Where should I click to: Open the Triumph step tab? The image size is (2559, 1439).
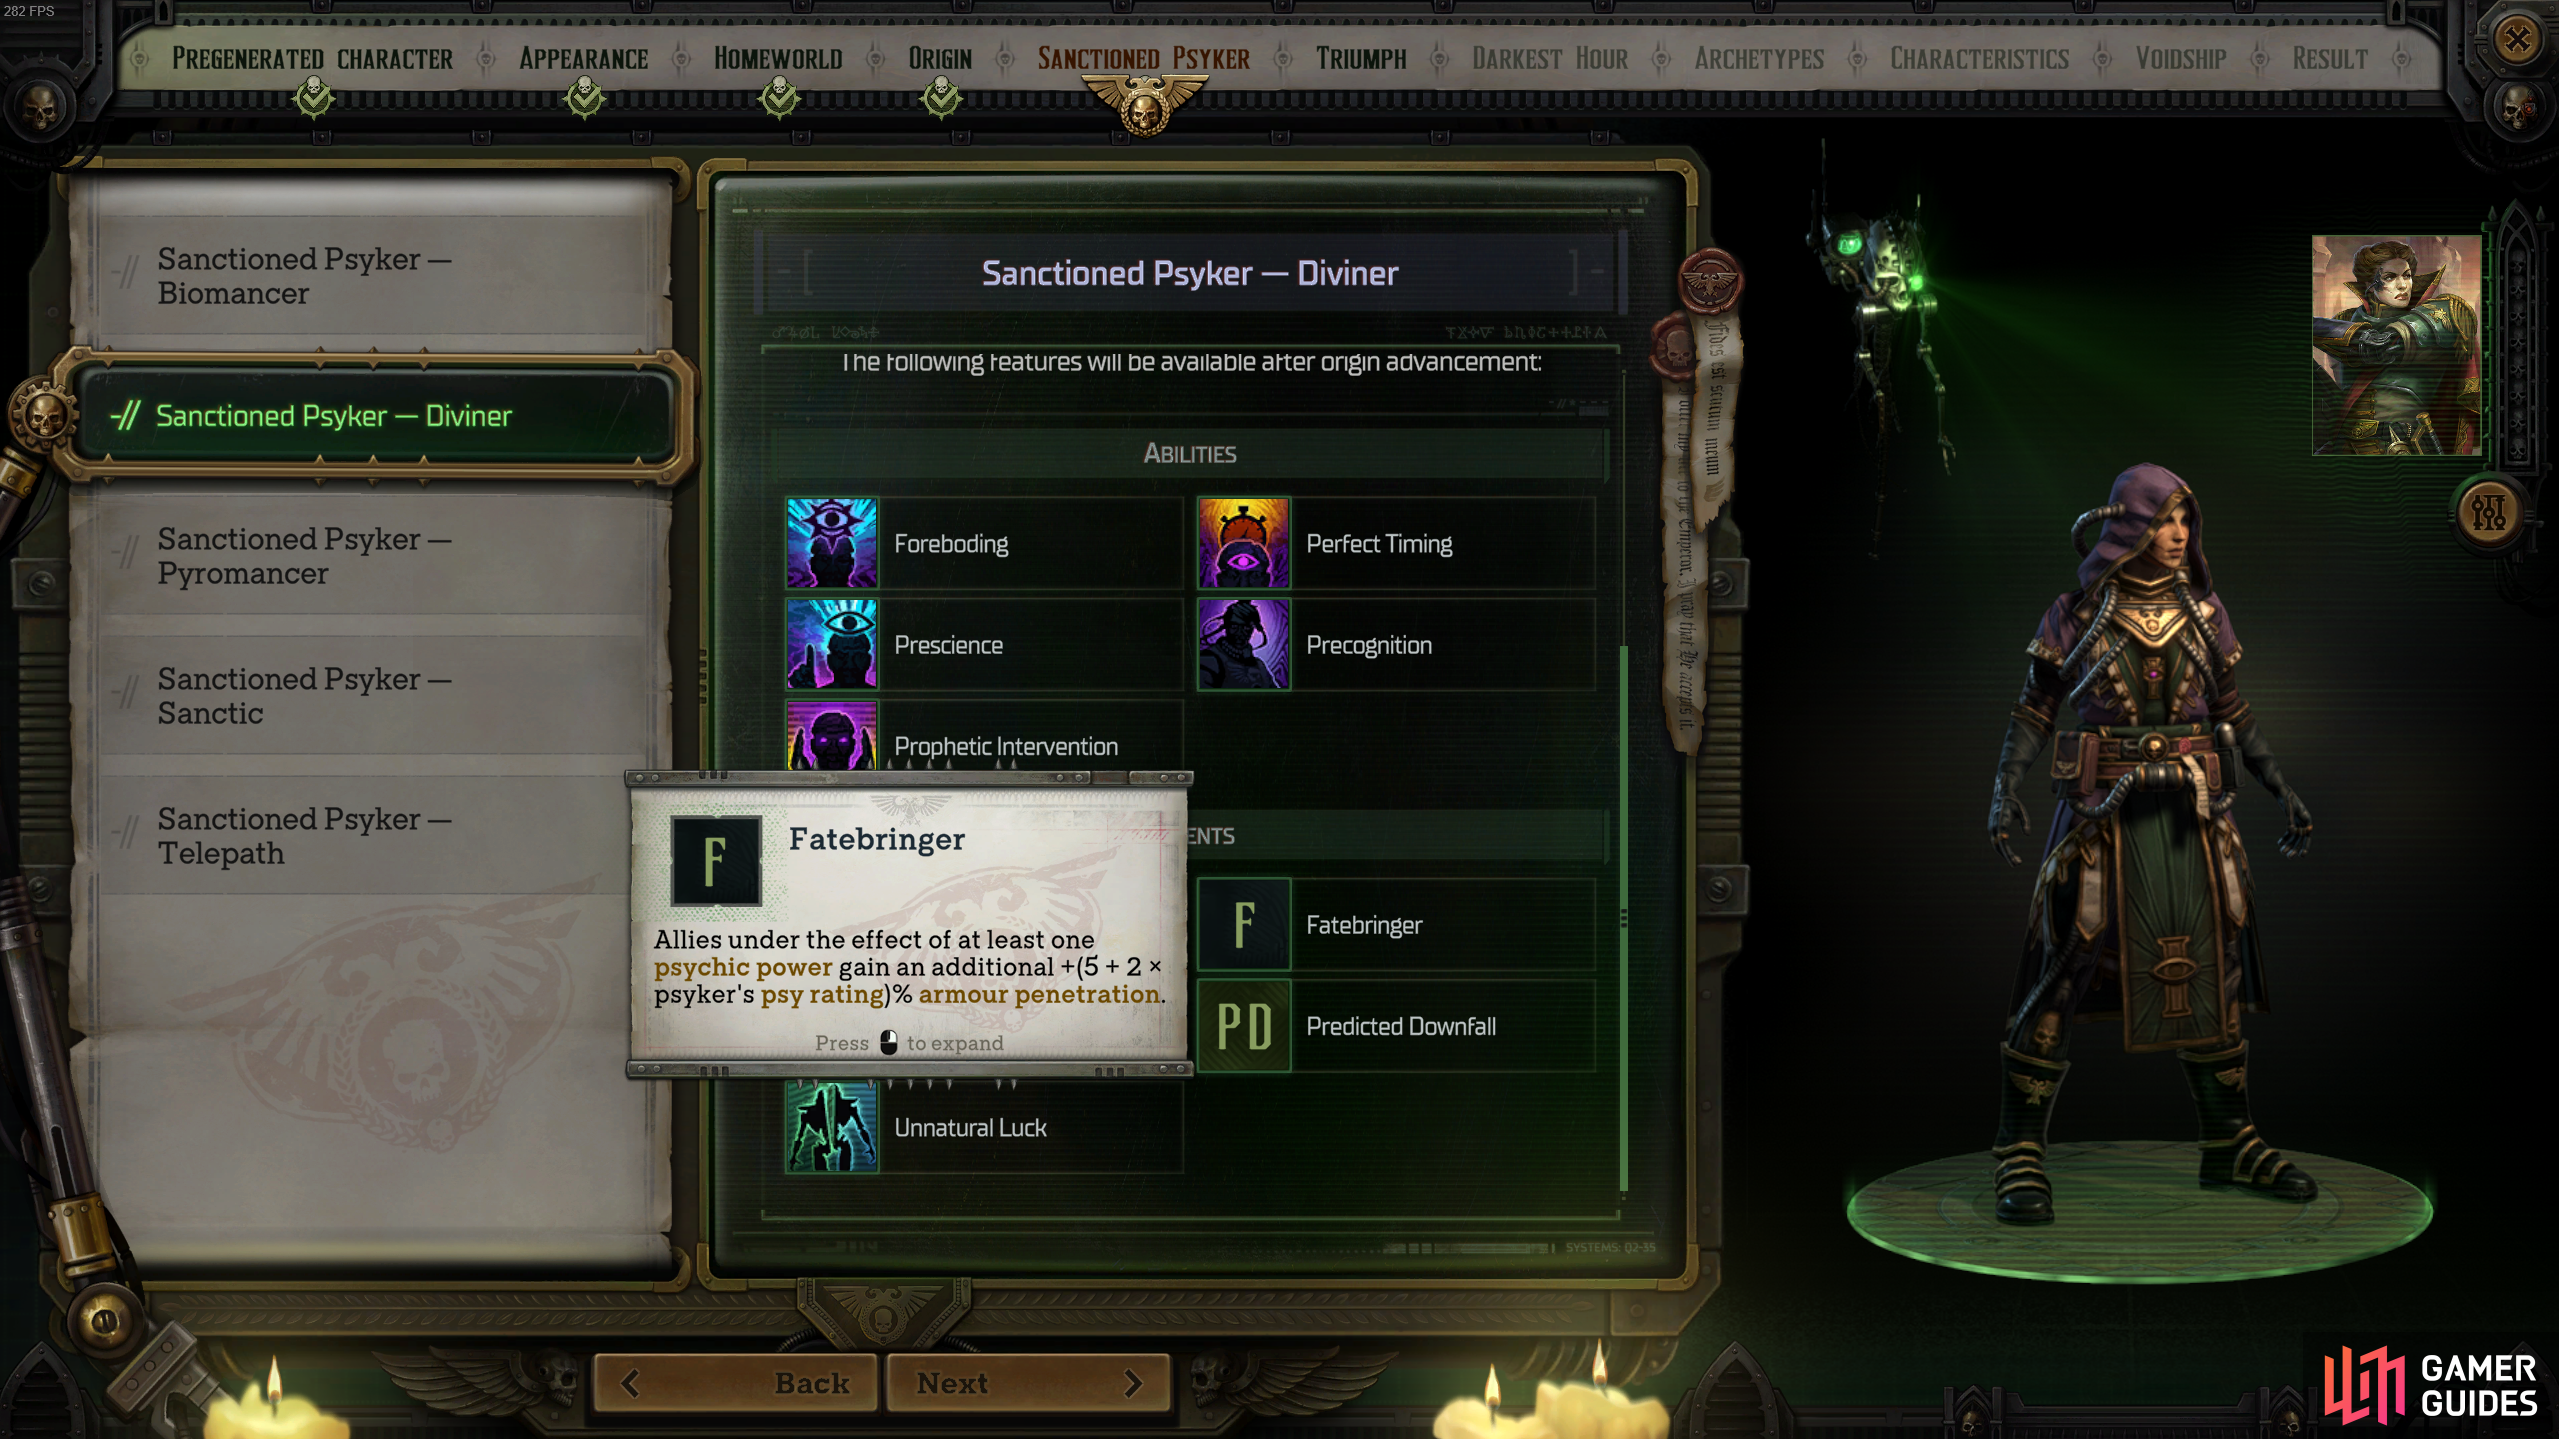pos(1361,59)
